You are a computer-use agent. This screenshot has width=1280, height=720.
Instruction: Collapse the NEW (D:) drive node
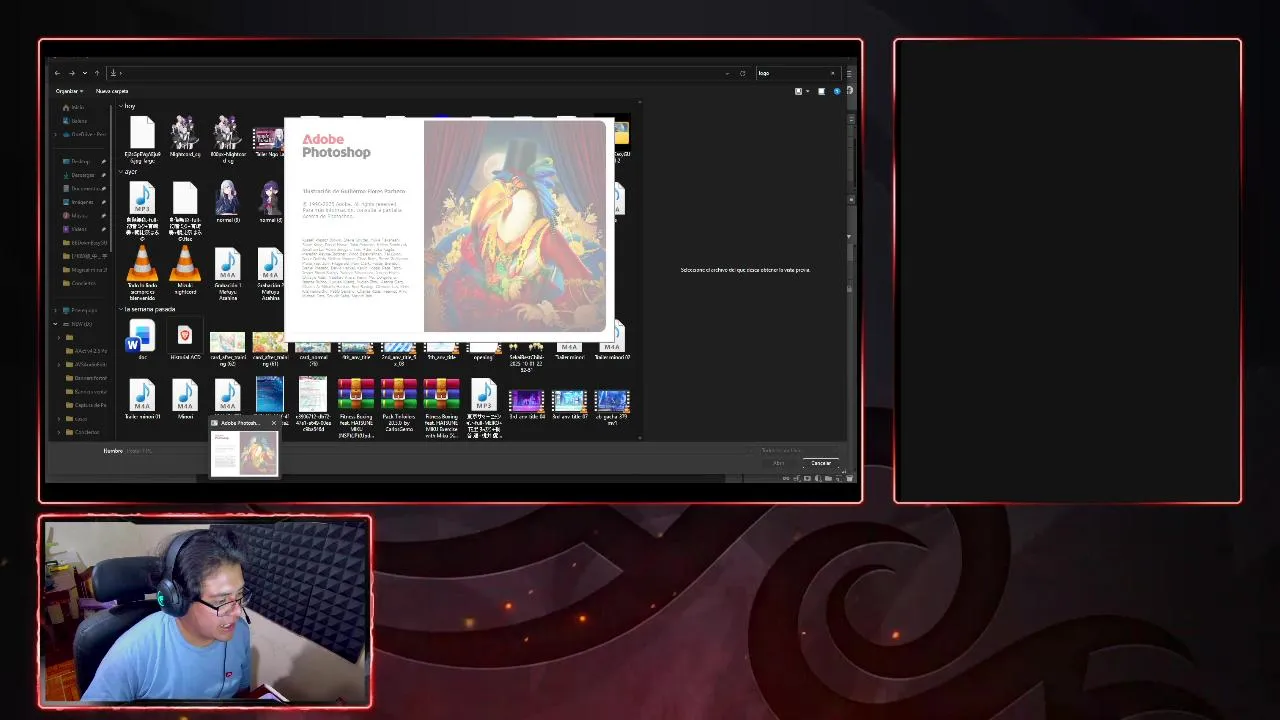pos(56,324)
